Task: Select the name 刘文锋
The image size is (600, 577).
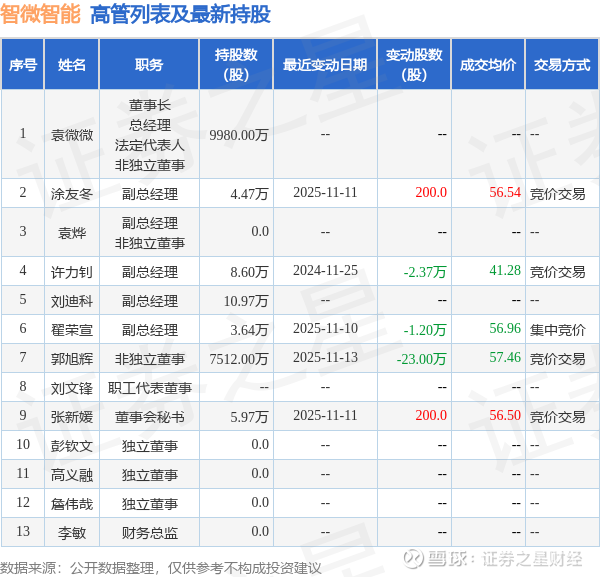Action: [72, 388]
